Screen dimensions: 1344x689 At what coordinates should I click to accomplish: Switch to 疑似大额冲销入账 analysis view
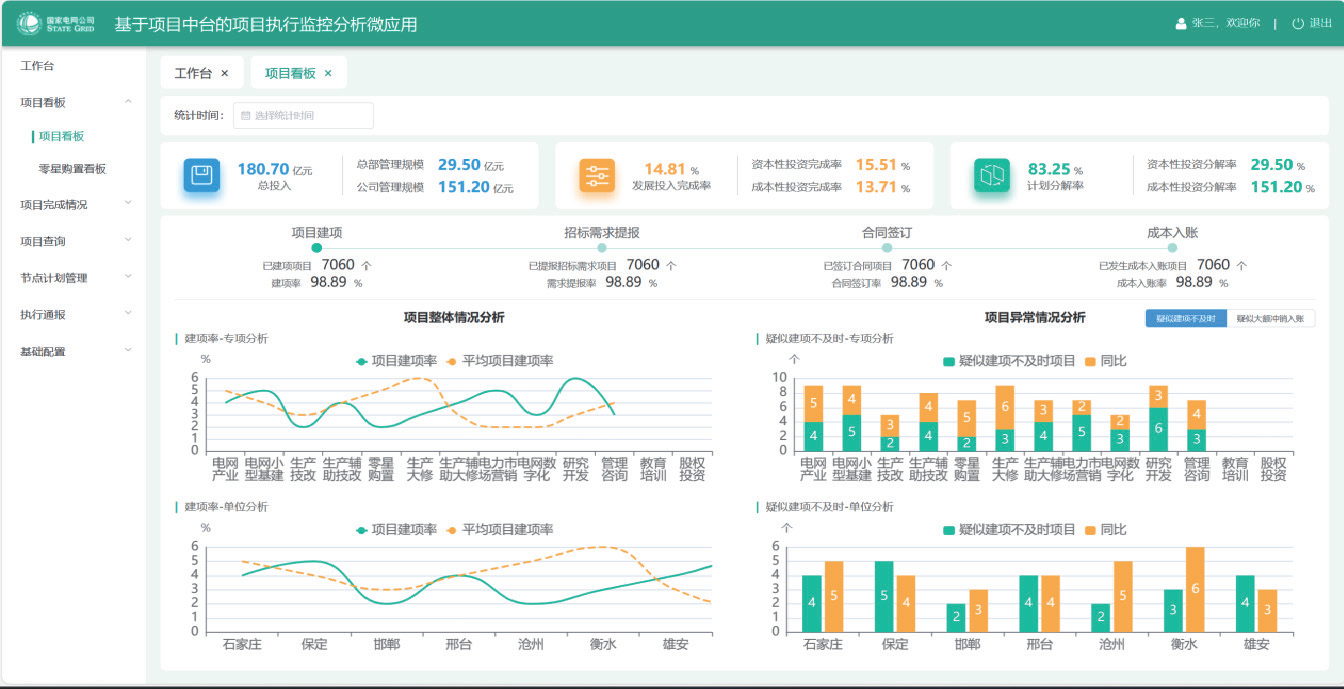pyautogui.click(x=1270, y=318)
